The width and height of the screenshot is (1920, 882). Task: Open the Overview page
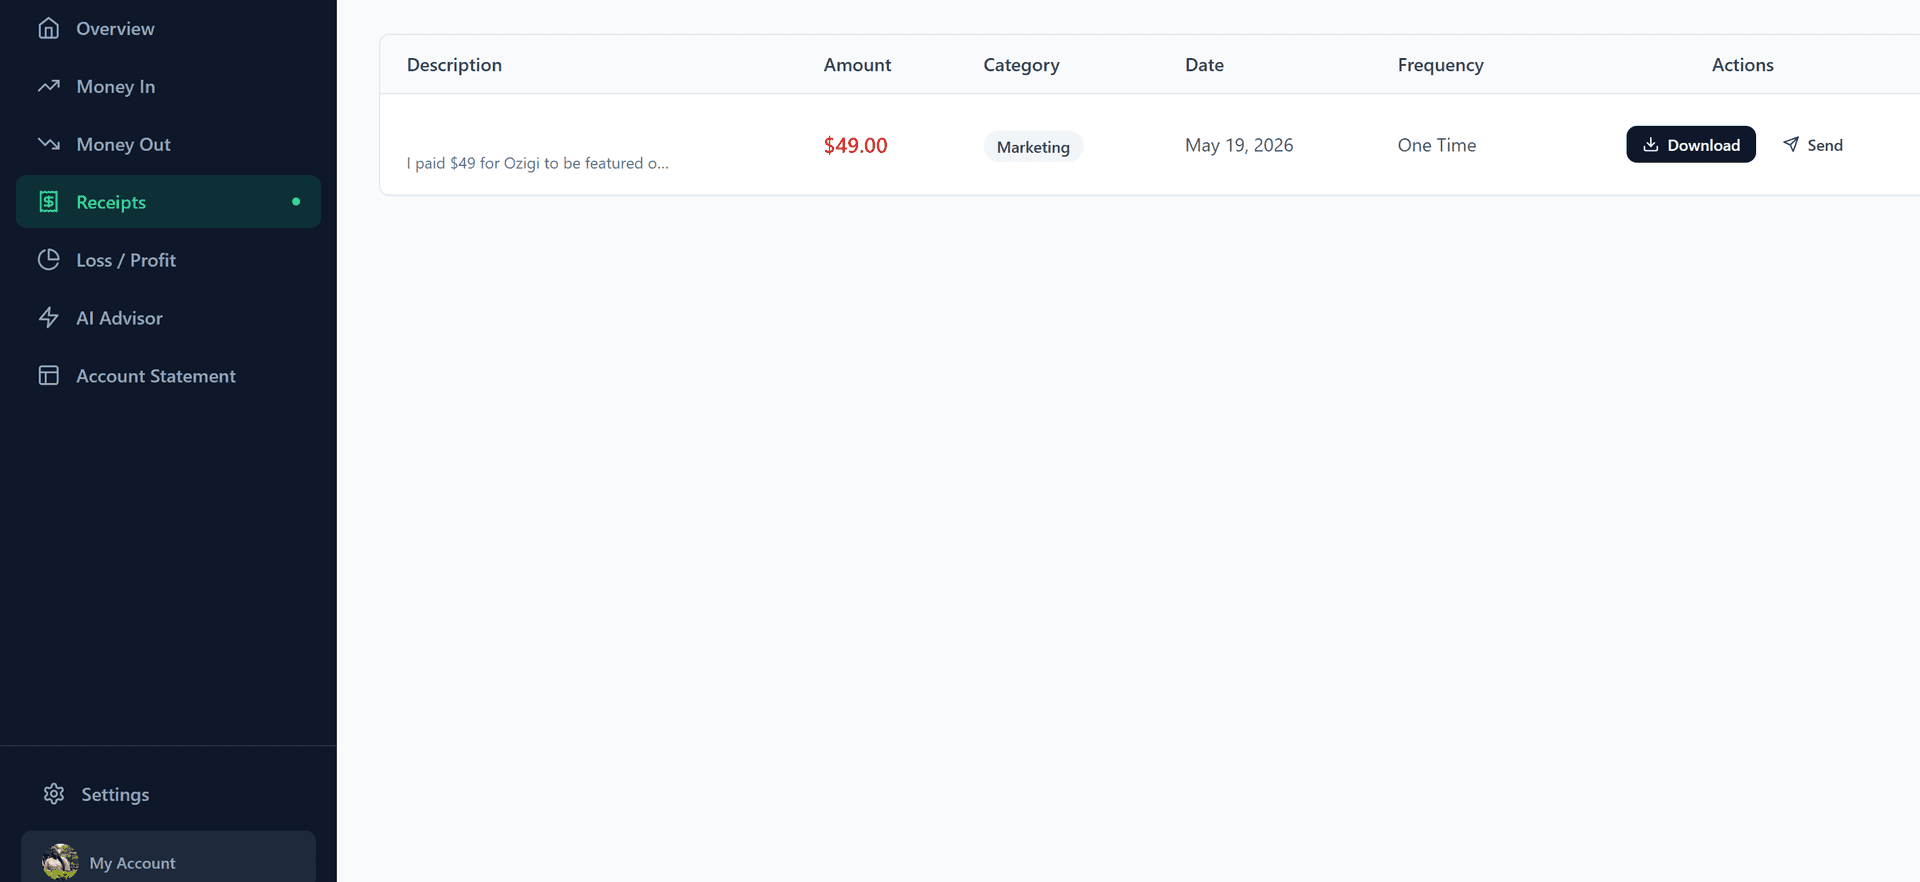(x=168, y=28)
